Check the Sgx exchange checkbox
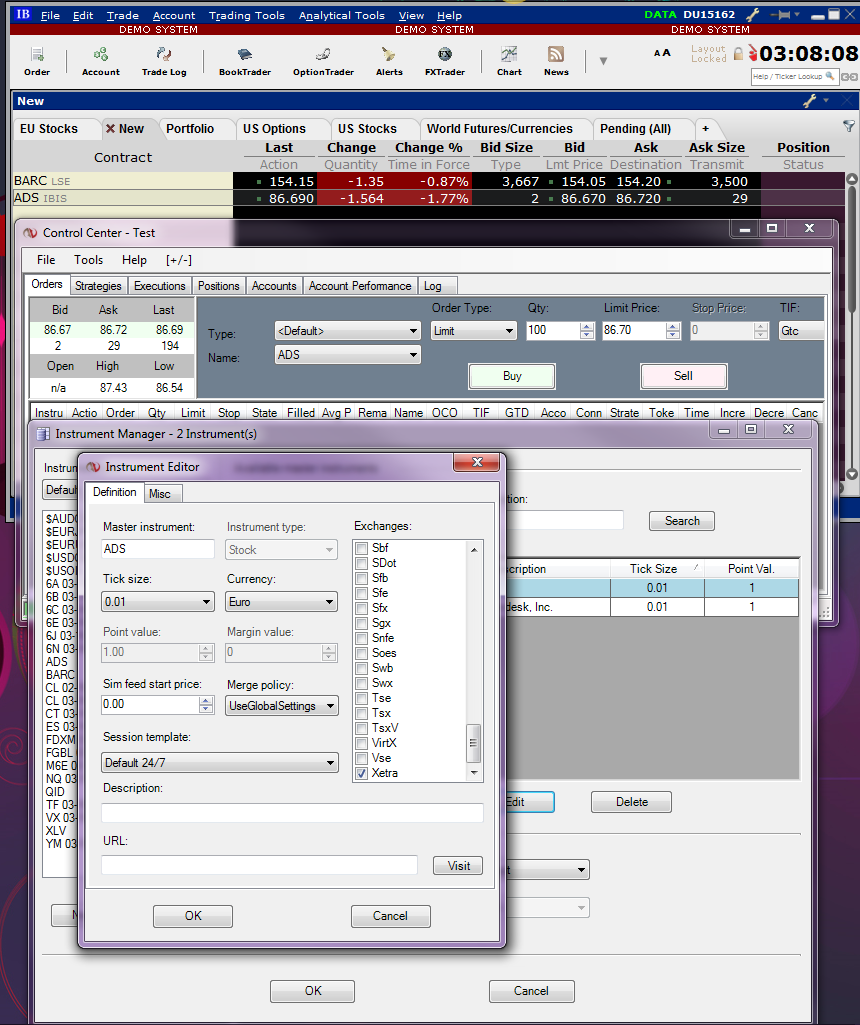Screen dimensions: 860x1025 361,624
